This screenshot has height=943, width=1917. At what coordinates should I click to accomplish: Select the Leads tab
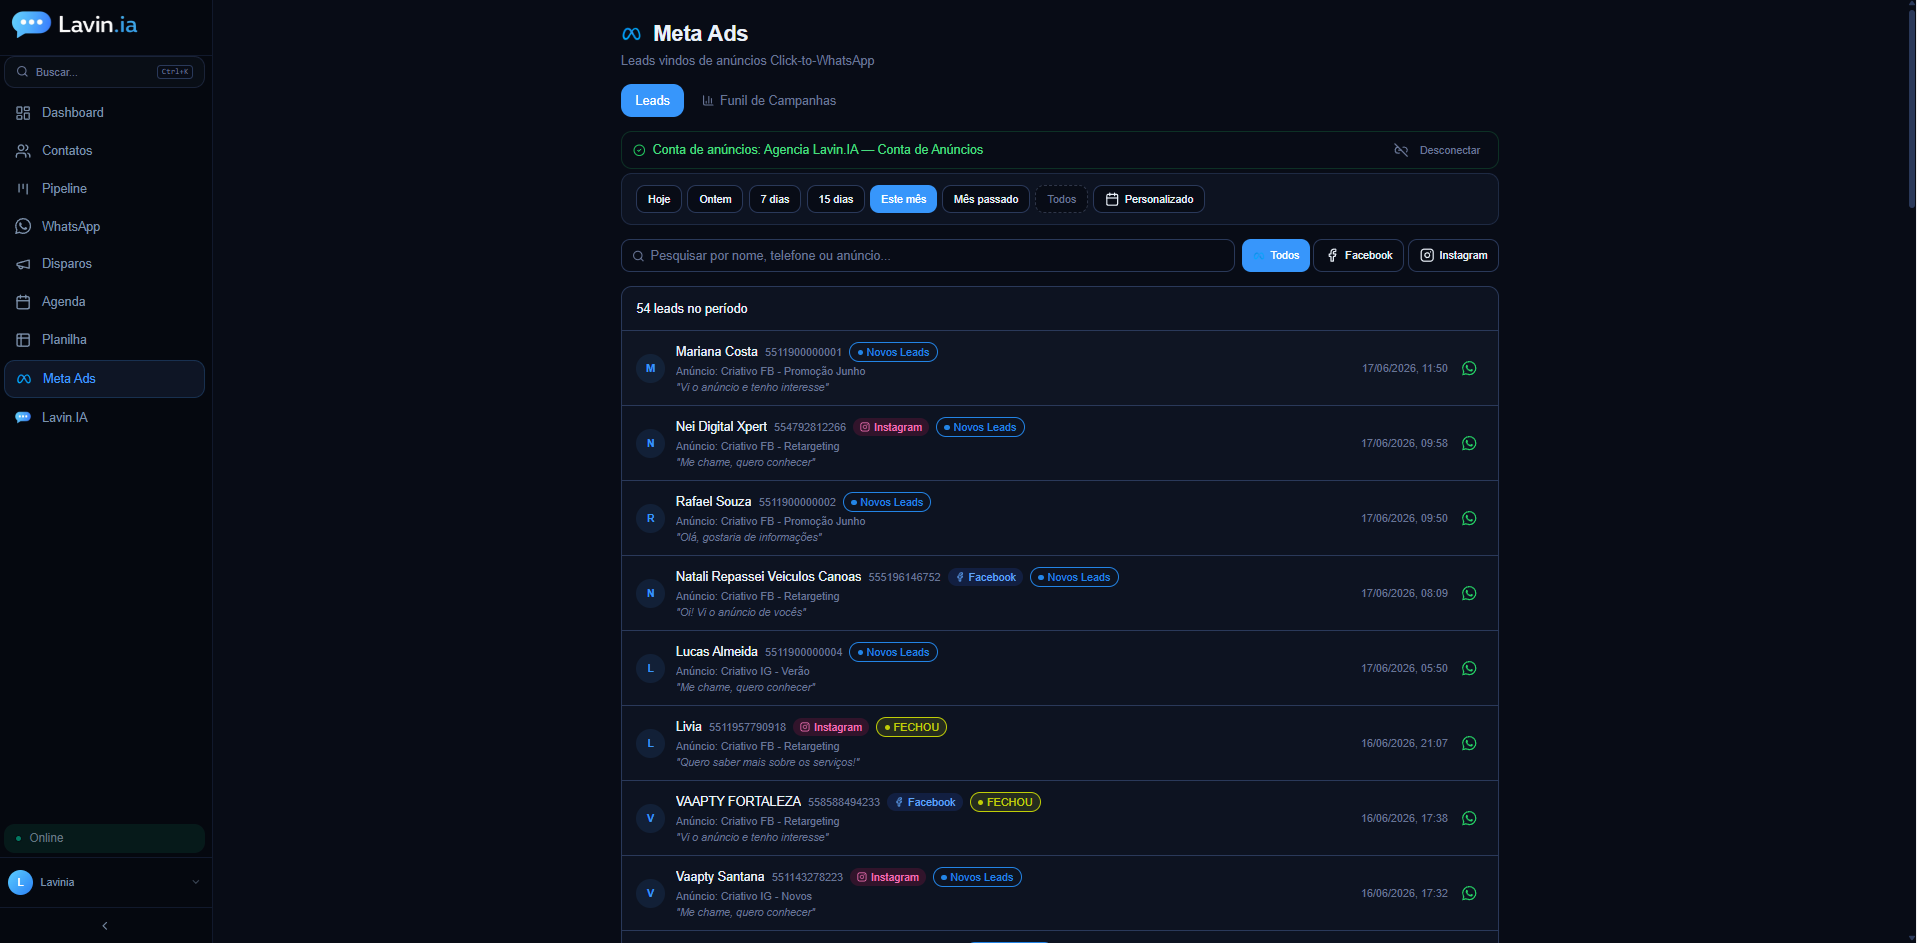652,100
